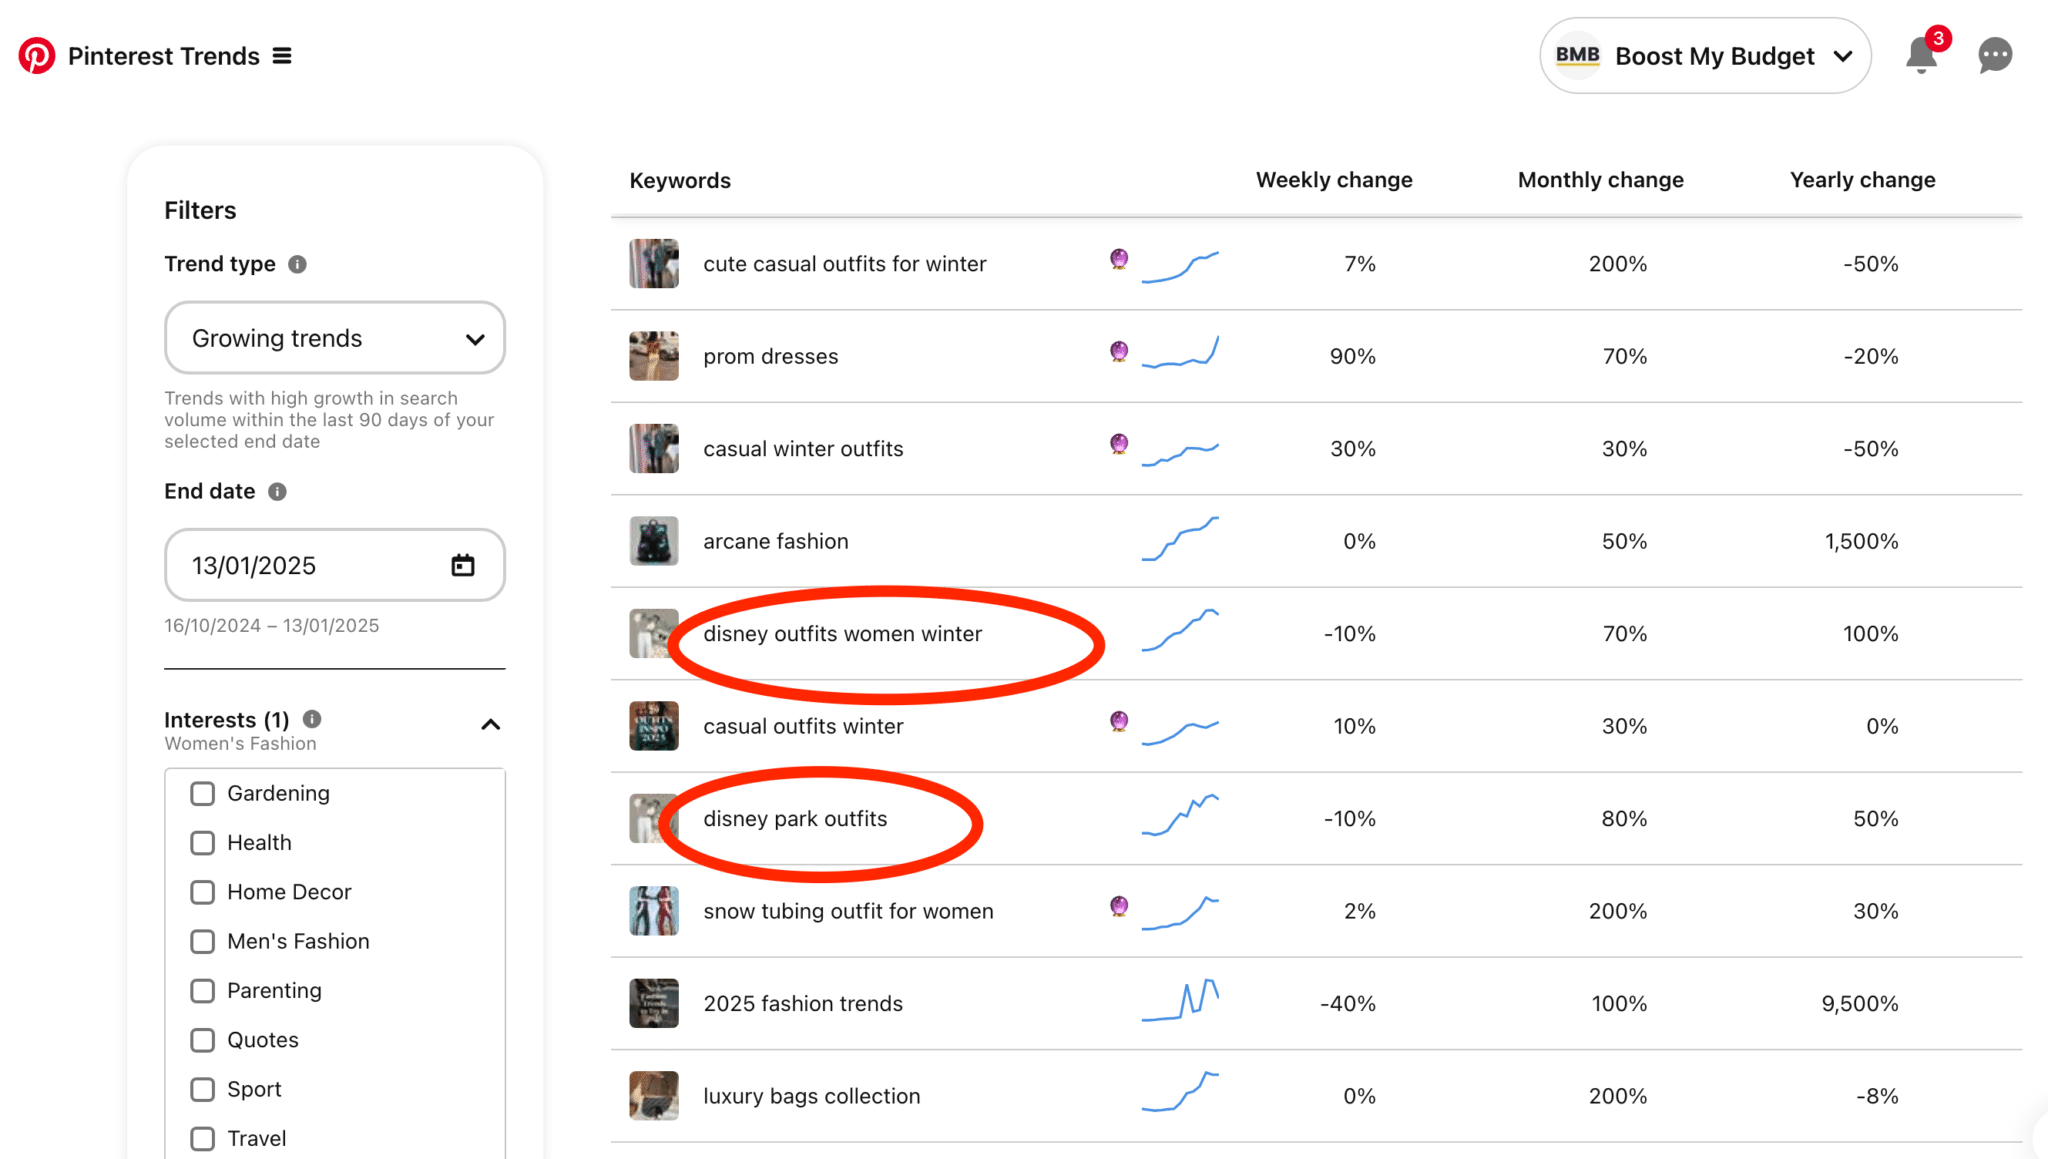Click the luxury bags collection thumbnail
This screenshot has height=1159, width=2048.
(x=654, y=1096)
